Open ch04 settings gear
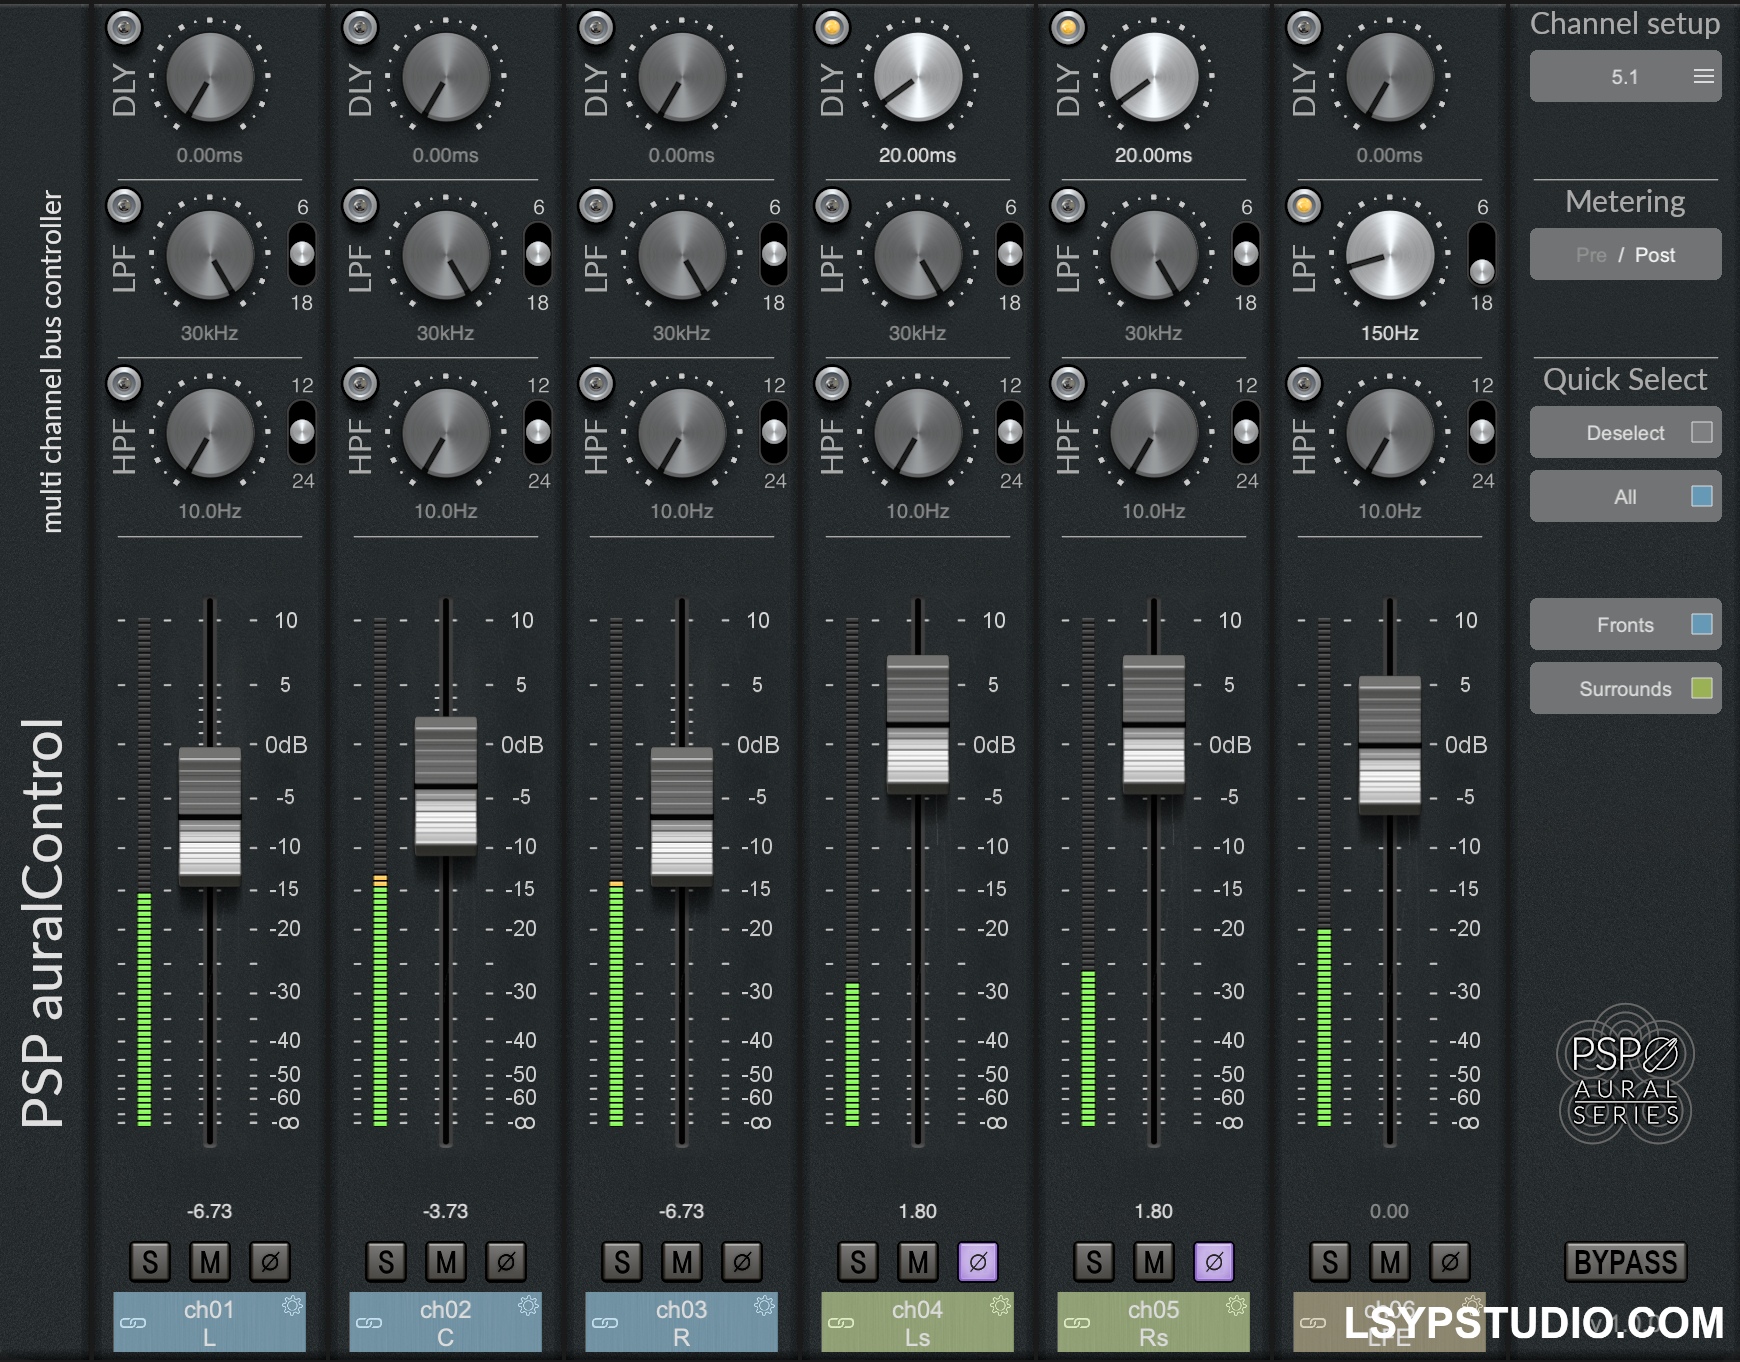 1000,1305
